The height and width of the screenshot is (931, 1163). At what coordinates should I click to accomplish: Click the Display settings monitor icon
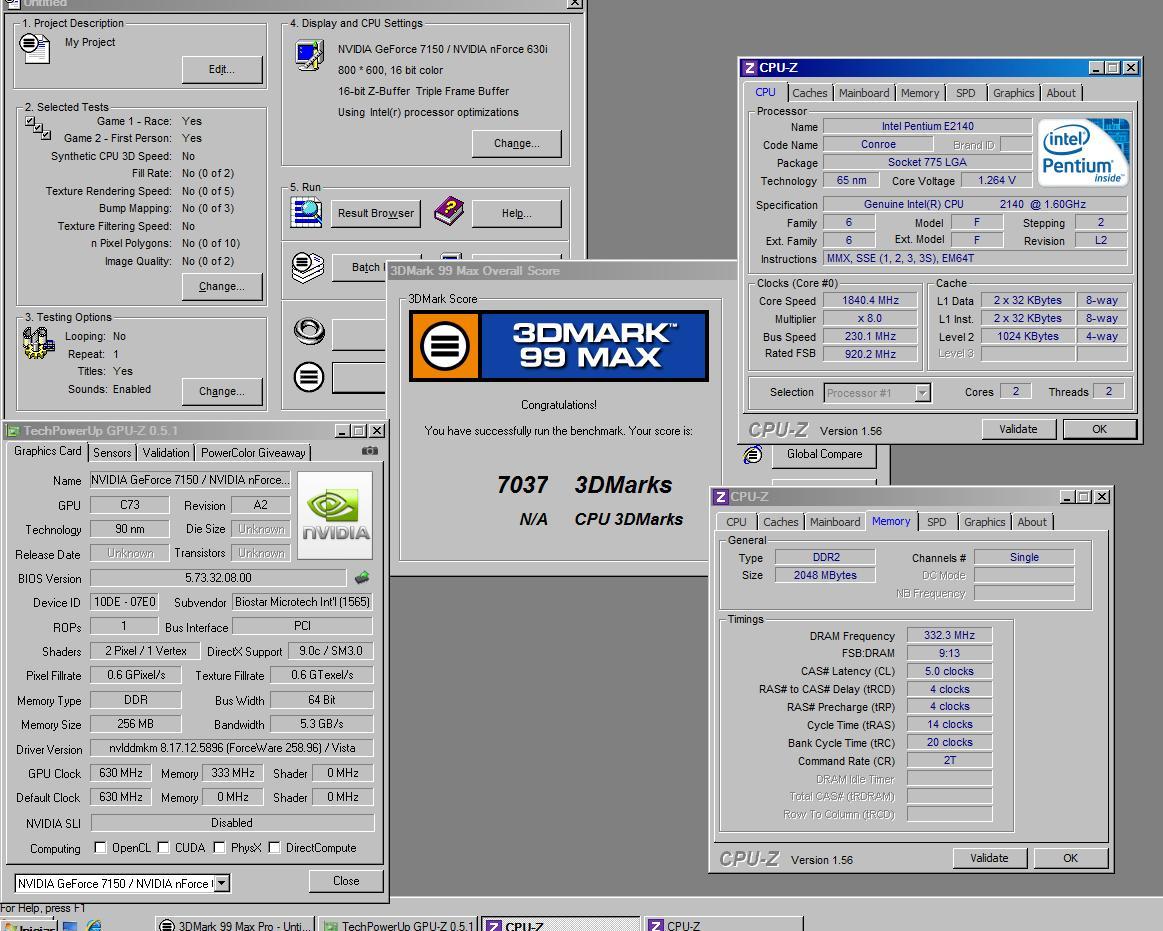coord(309,56)
